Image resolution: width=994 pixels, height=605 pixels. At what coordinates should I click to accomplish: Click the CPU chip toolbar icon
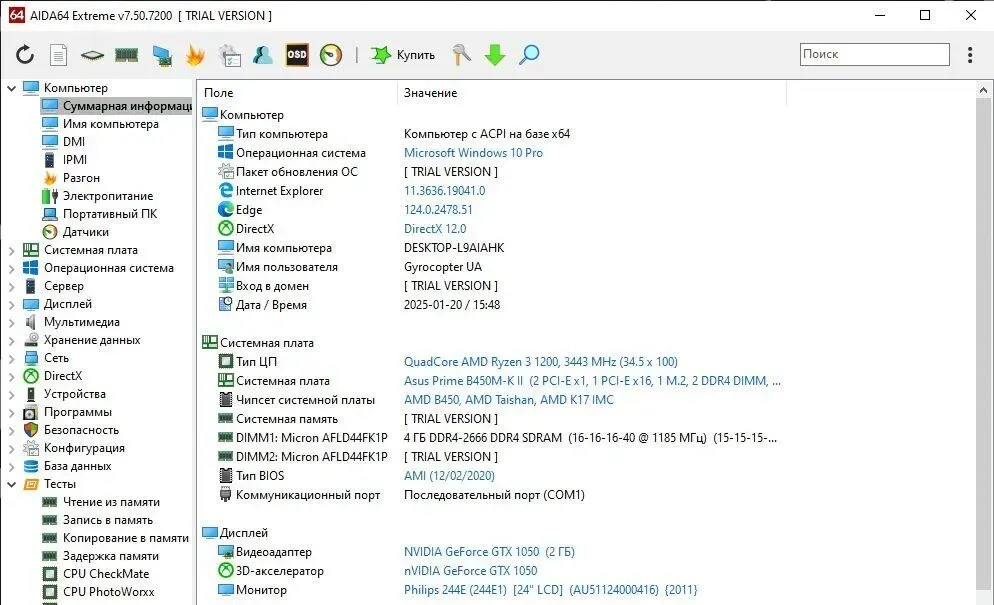[92, 55]
